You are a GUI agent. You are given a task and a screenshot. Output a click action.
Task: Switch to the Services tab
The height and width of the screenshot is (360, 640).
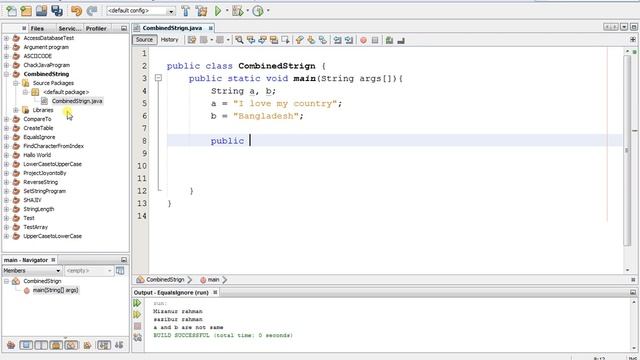point(69,28)
